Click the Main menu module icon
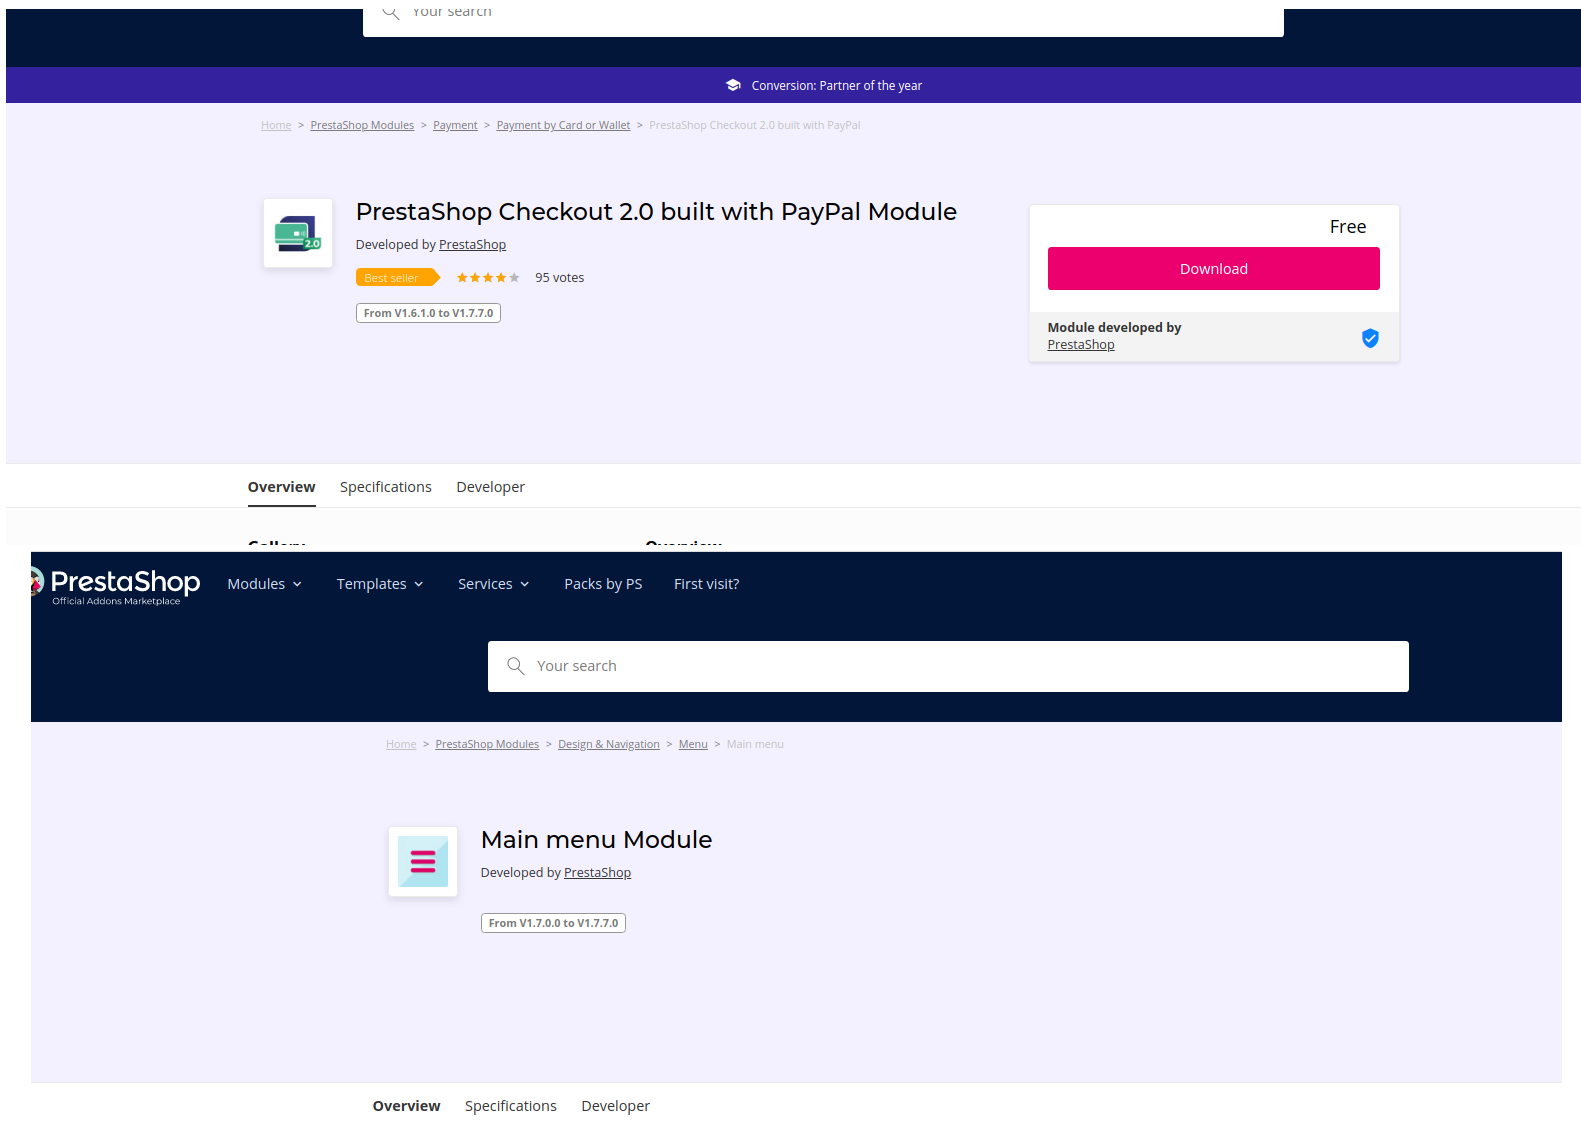 [x=423, y=861]
